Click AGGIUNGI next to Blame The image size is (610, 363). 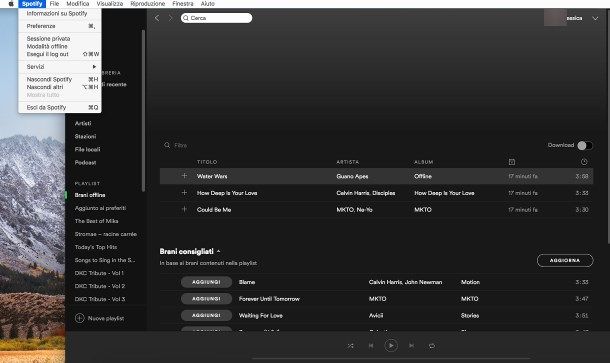206,282
